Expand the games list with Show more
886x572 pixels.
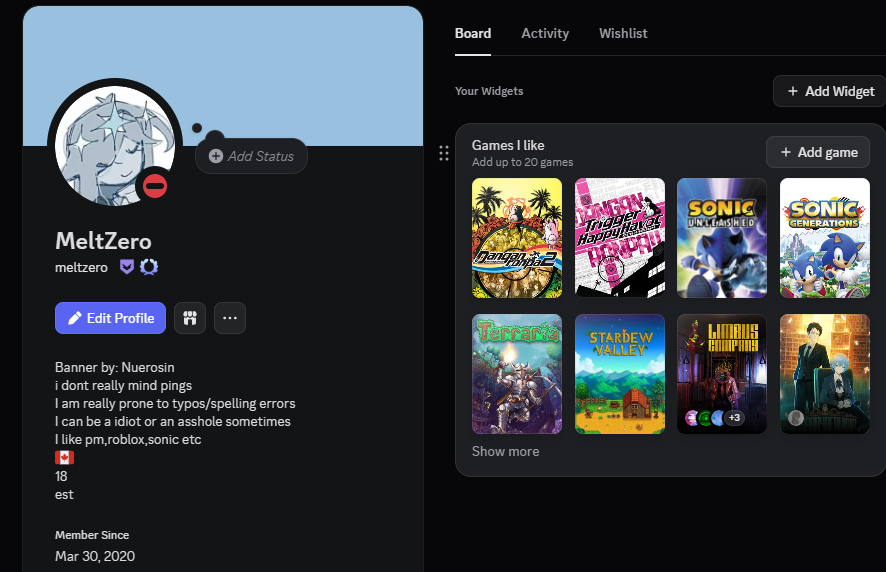point(506,452)
